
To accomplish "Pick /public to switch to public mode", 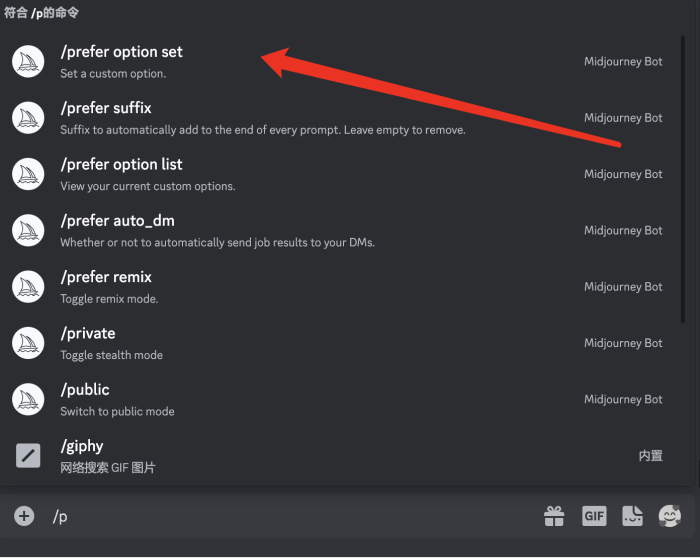I will [x=84, y=389].
